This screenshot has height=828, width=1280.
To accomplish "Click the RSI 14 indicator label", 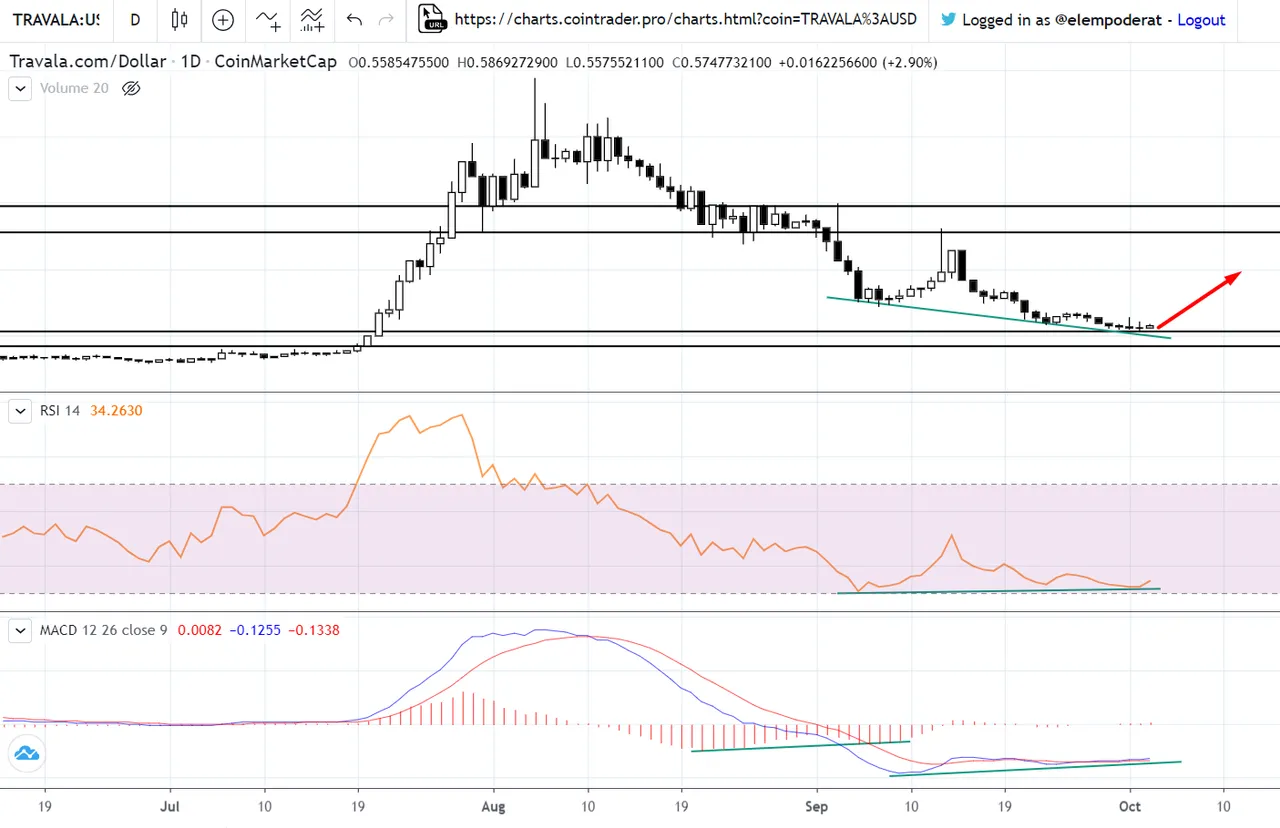I will point(60,410).
